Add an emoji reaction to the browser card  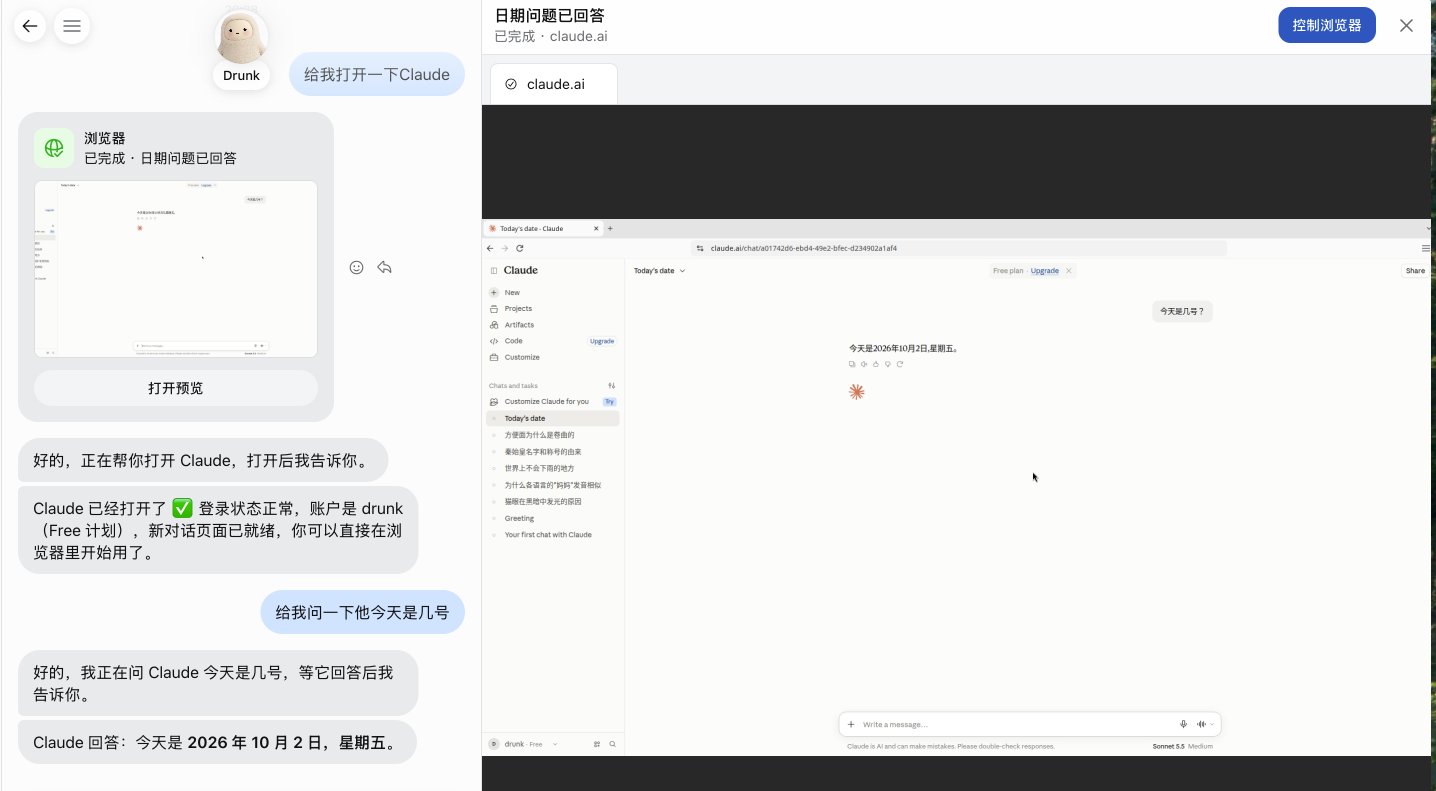[x=356, y=267]
